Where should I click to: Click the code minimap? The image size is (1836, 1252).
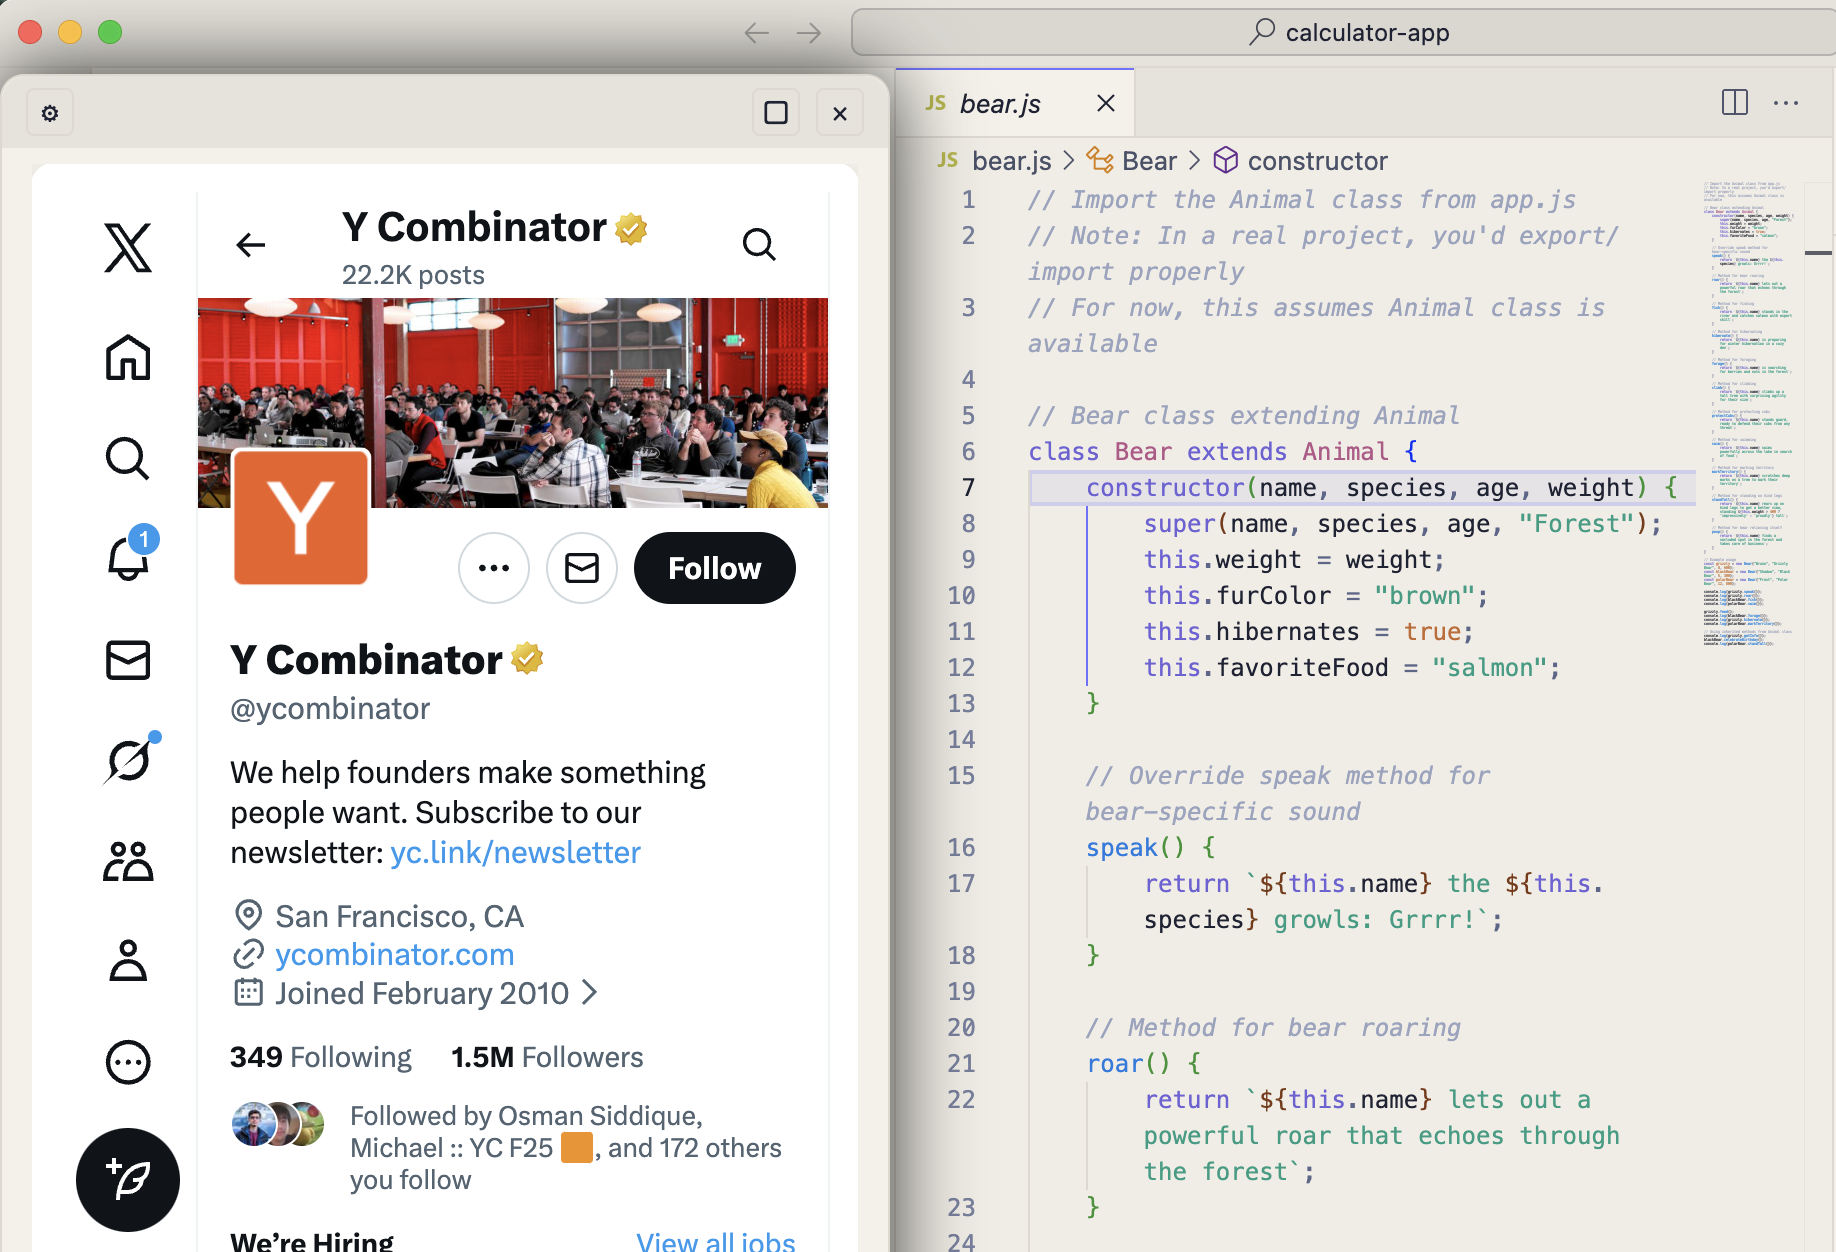coord(1749,415)
